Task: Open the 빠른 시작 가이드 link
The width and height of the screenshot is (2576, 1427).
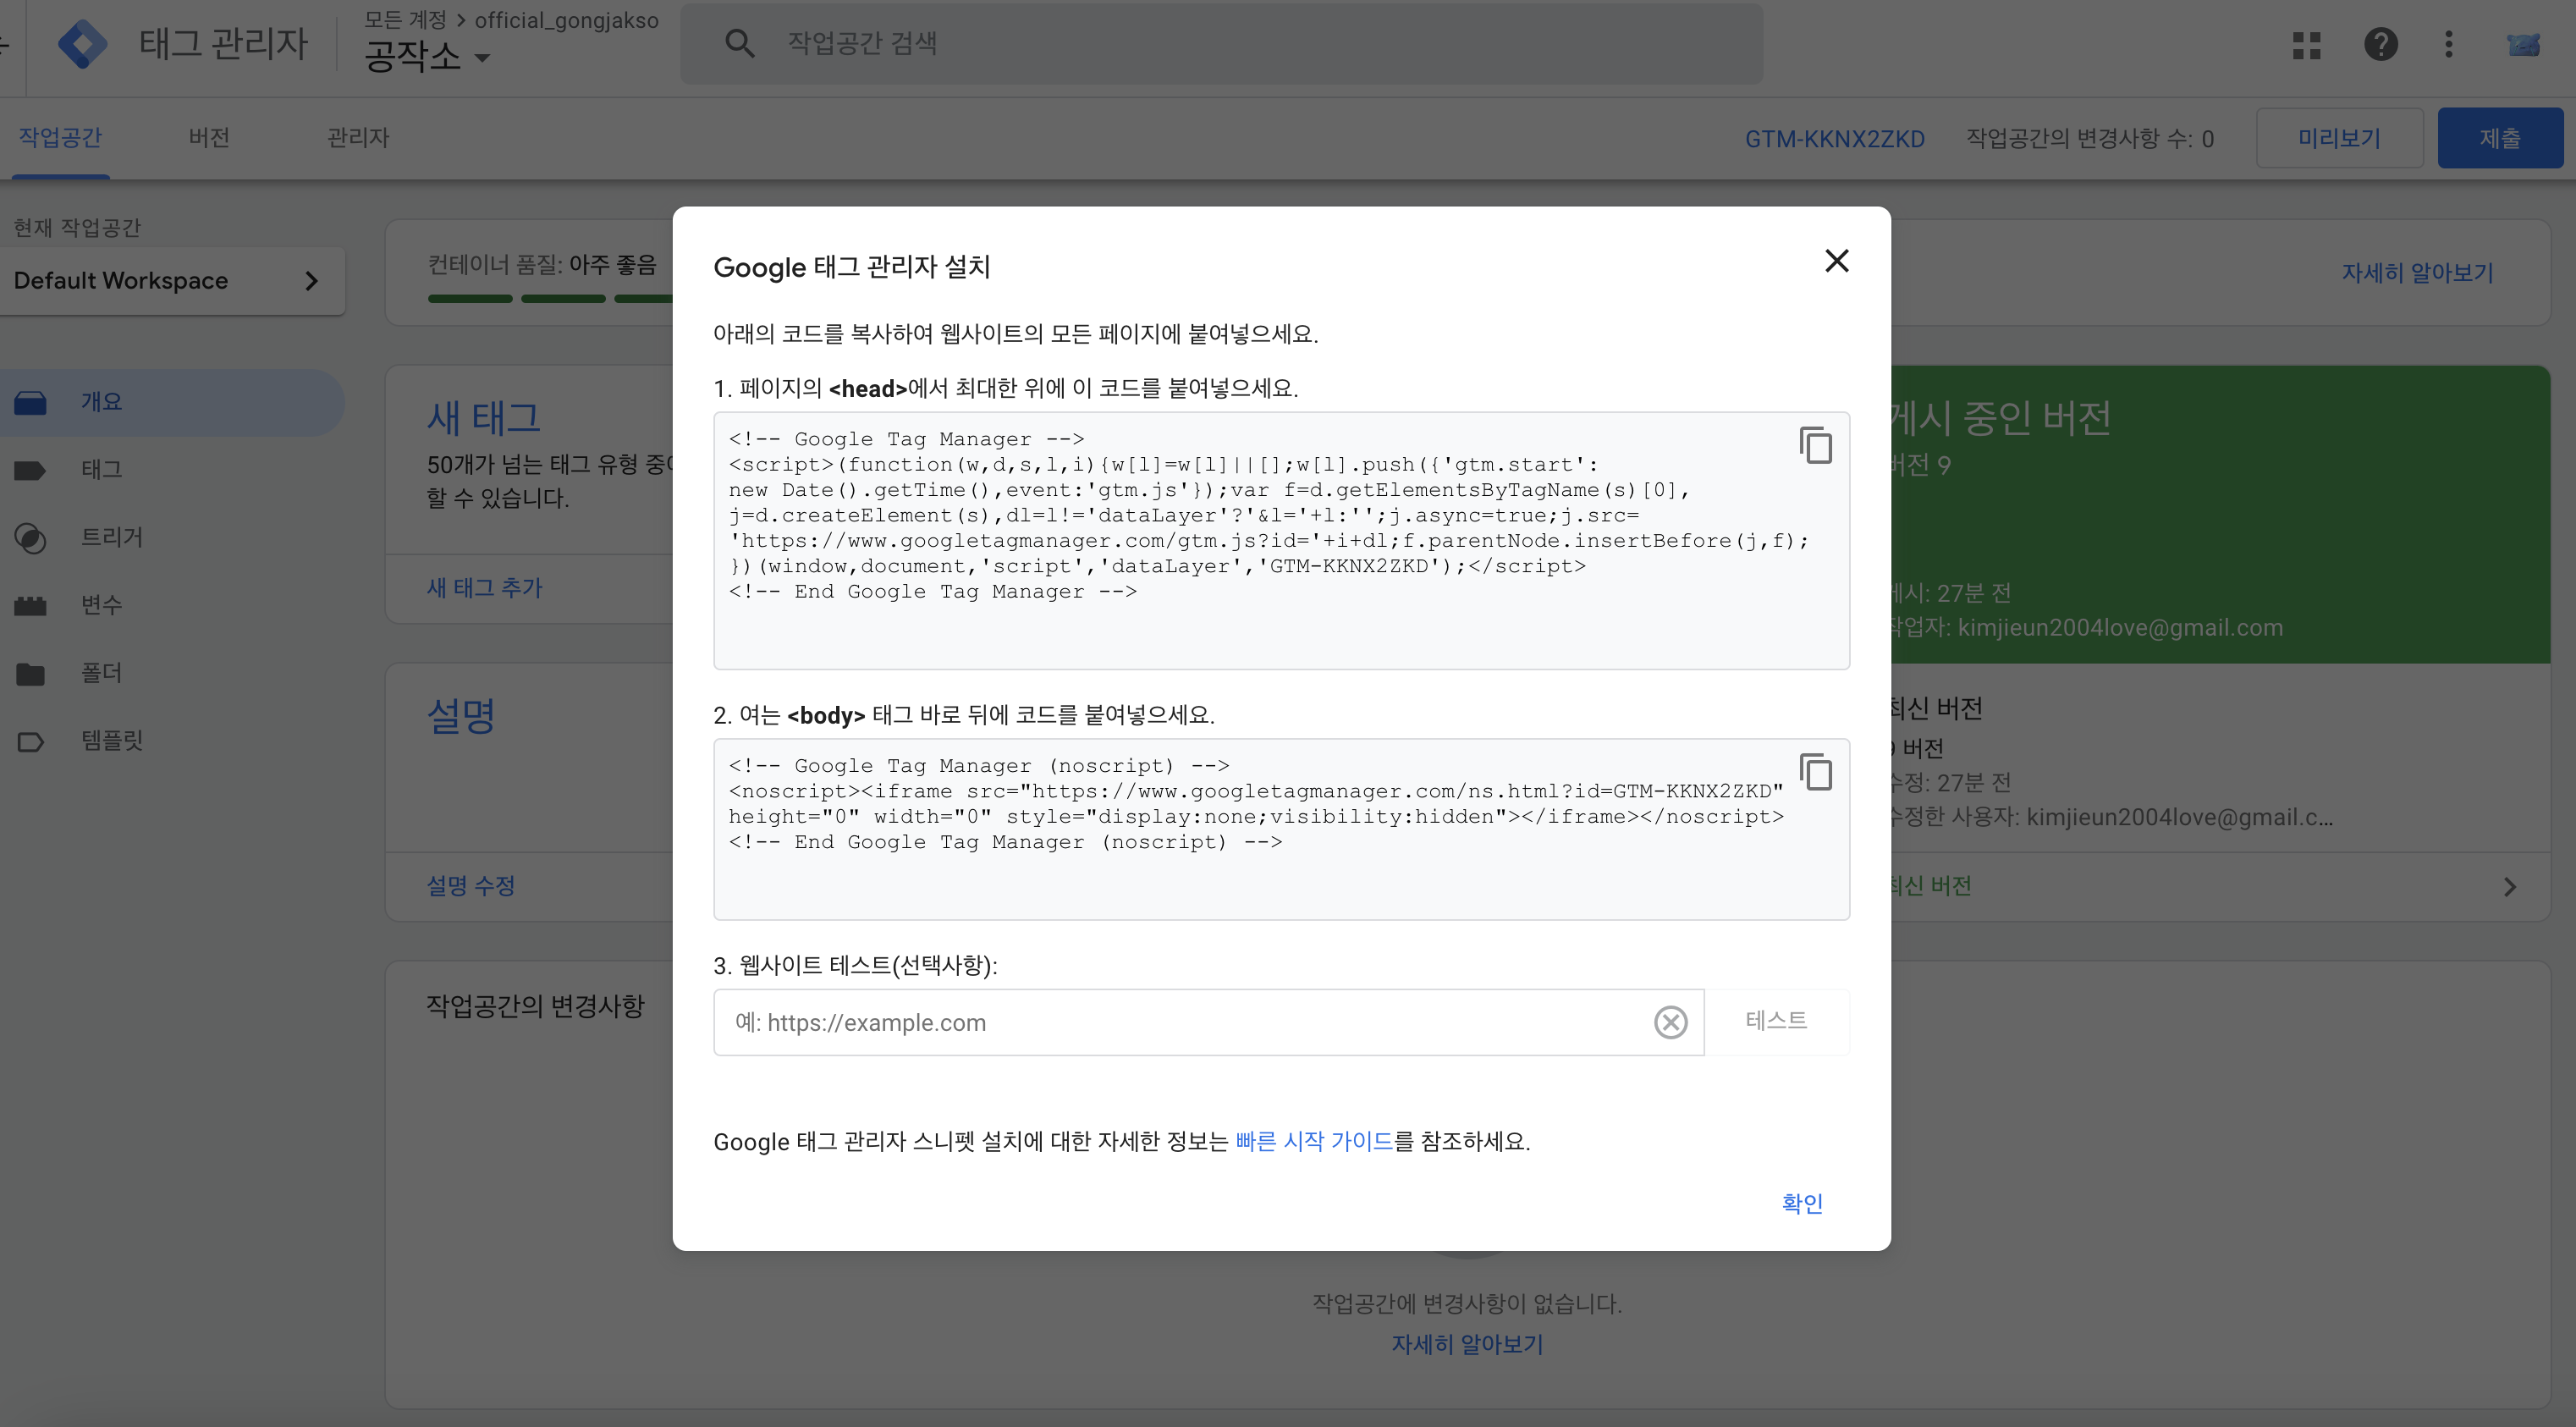Action: 1313,1141
